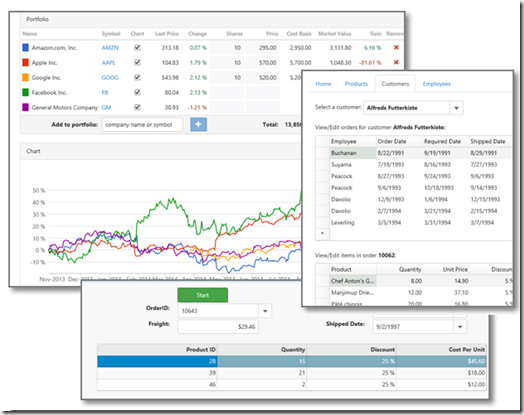Image resolution: width=524 pixels, height=415 pixels.
Task: Click the orange Google color swatch
Action: click(25, 78)
